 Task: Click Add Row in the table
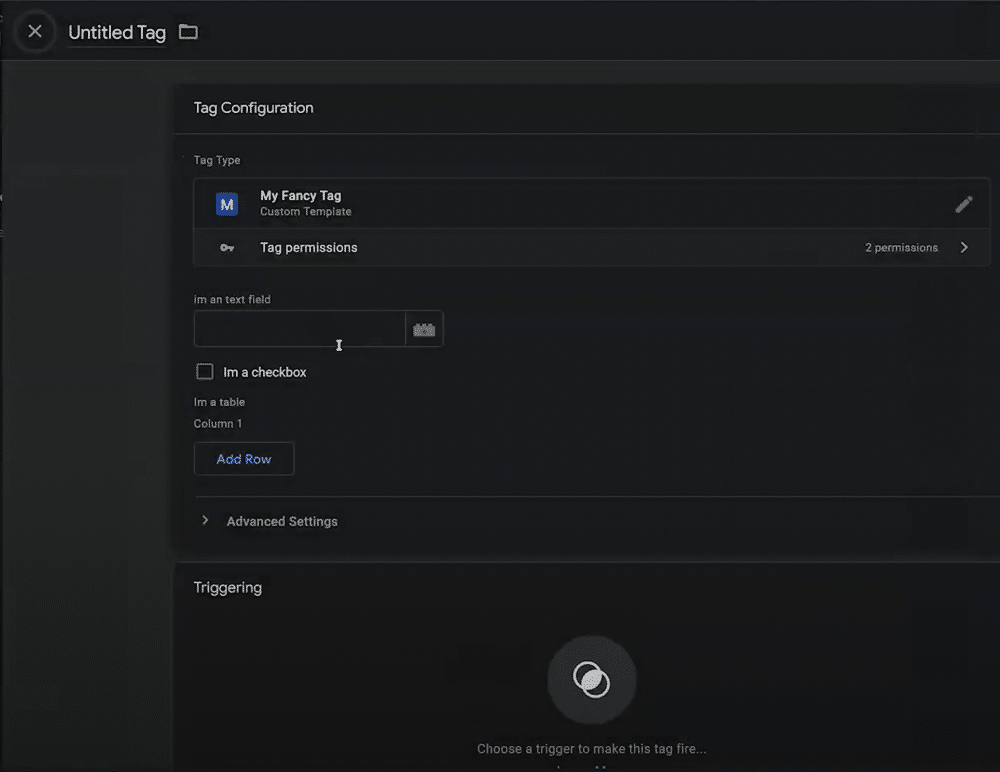(244, 459)
